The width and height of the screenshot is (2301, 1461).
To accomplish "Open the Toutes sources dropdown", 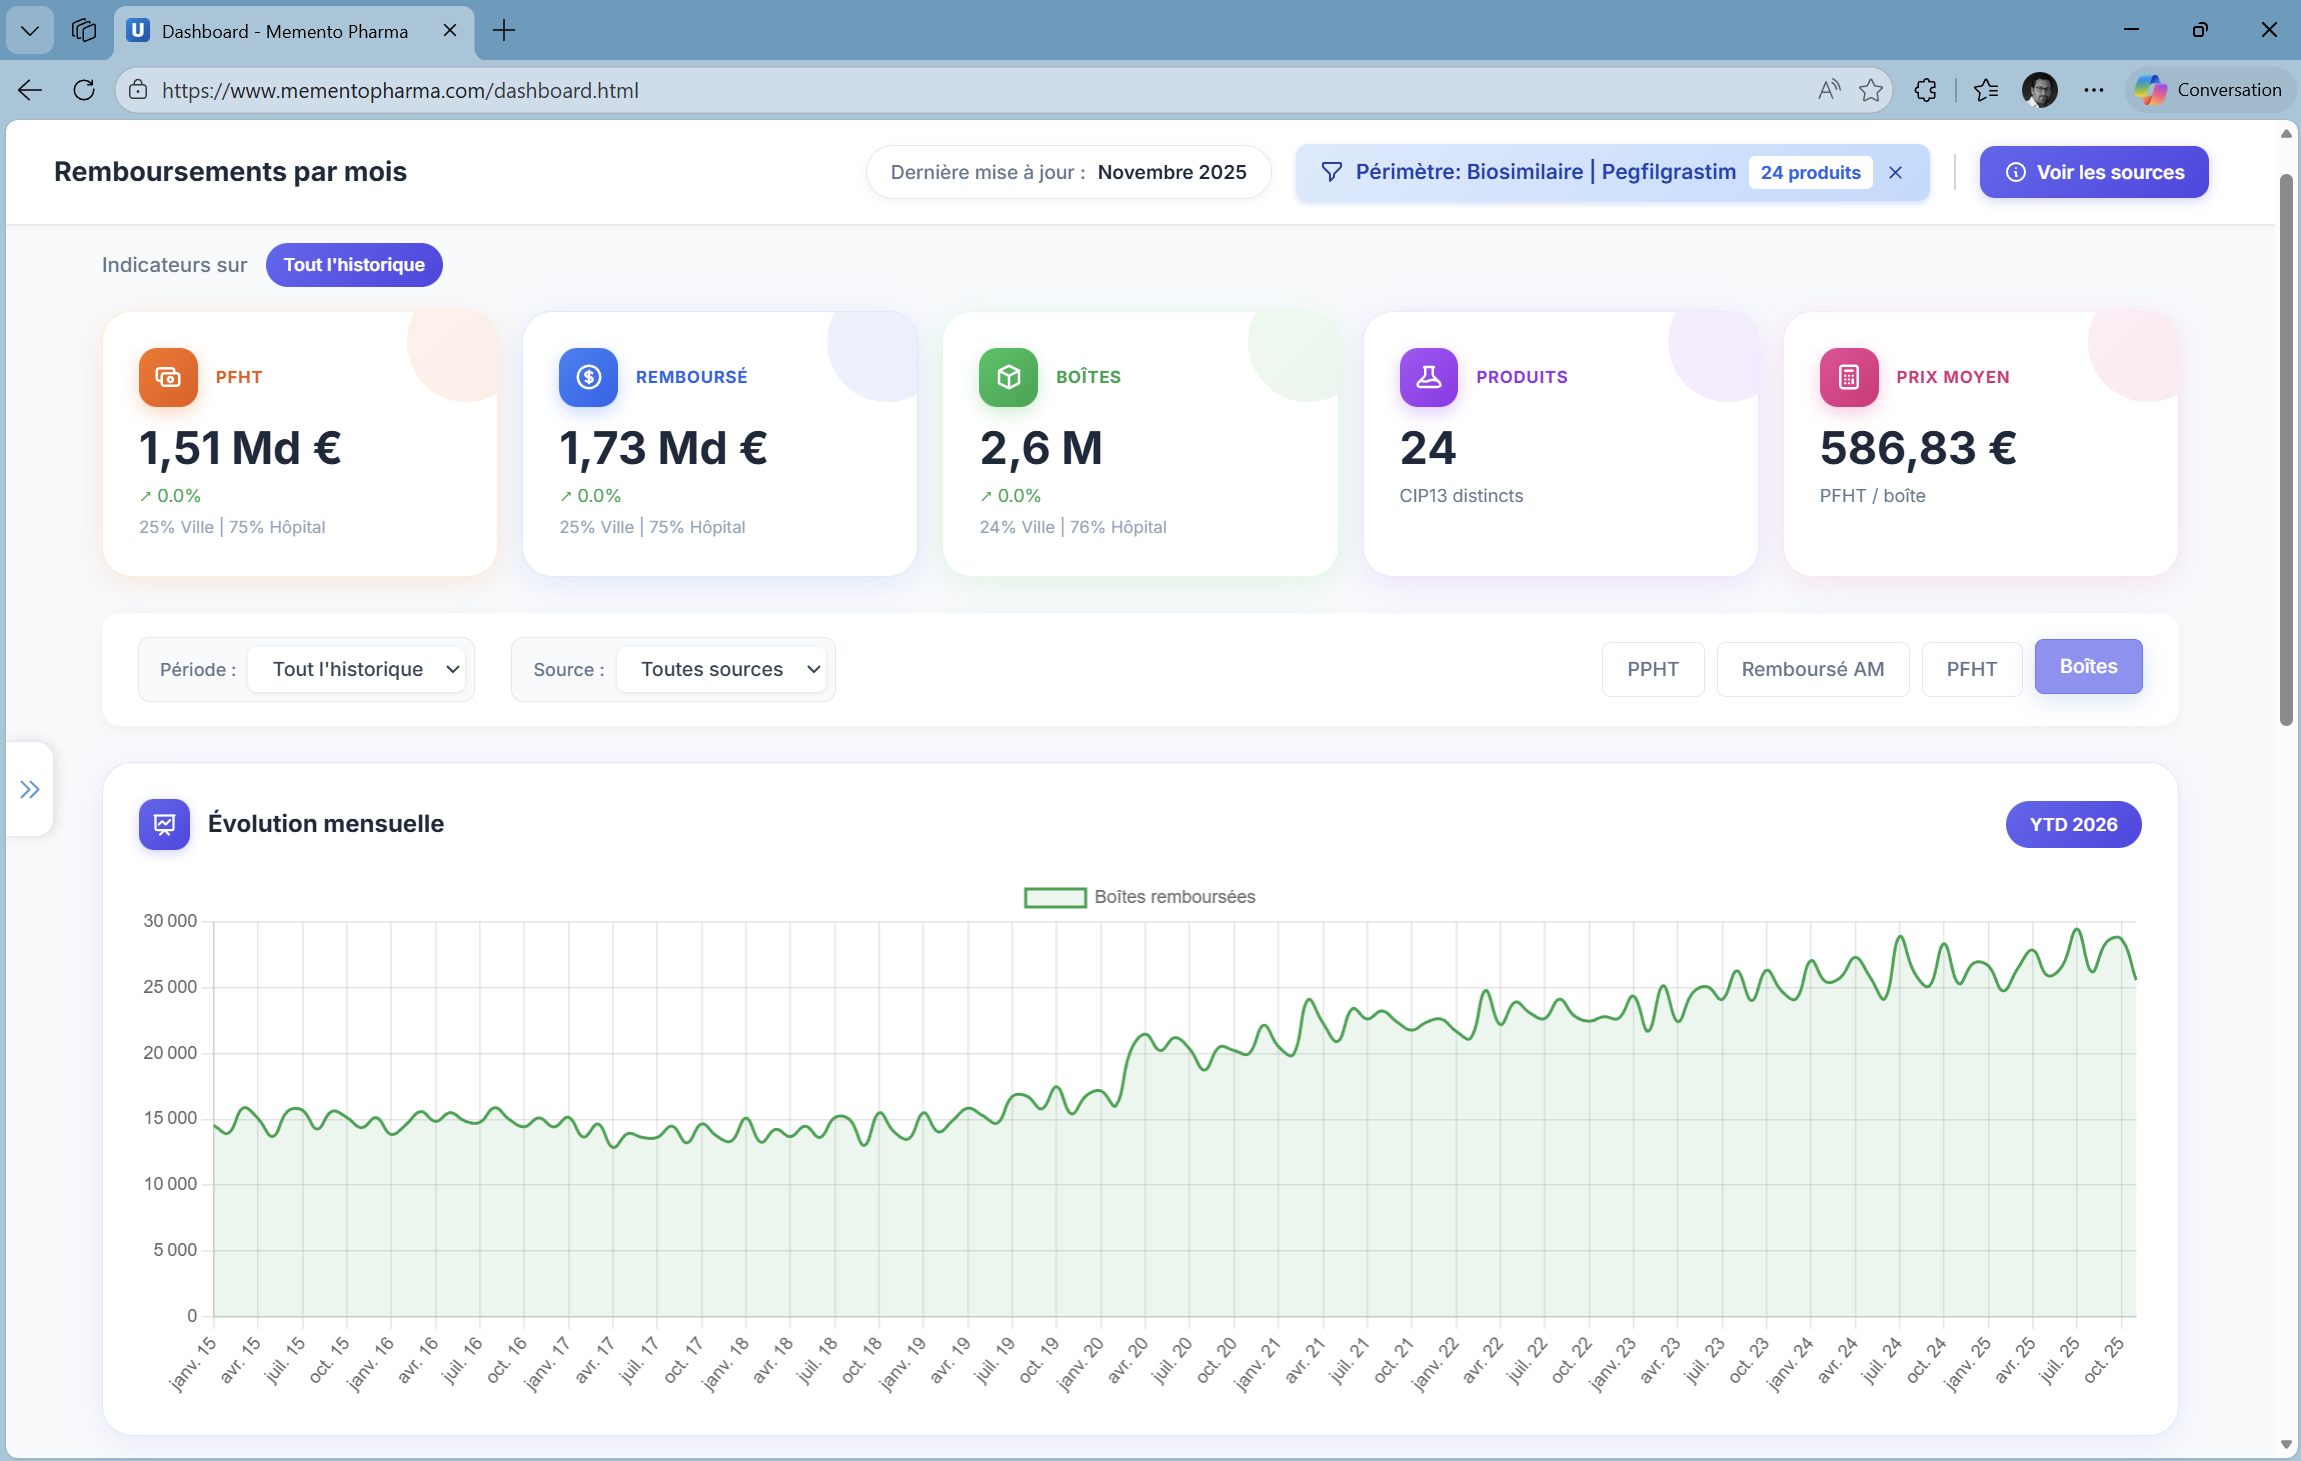I will [x=721, y=669].
